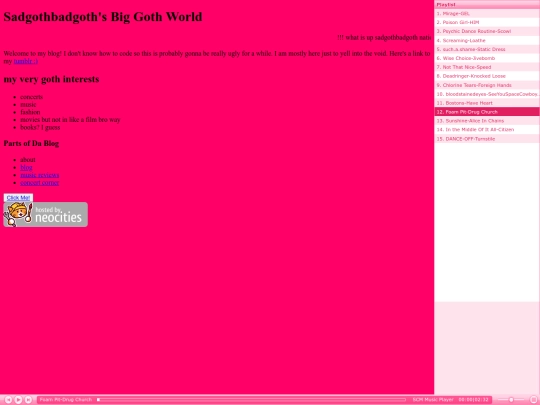Play '7. Not That Nice-Speed' from the playlist

tap(487, 67)
